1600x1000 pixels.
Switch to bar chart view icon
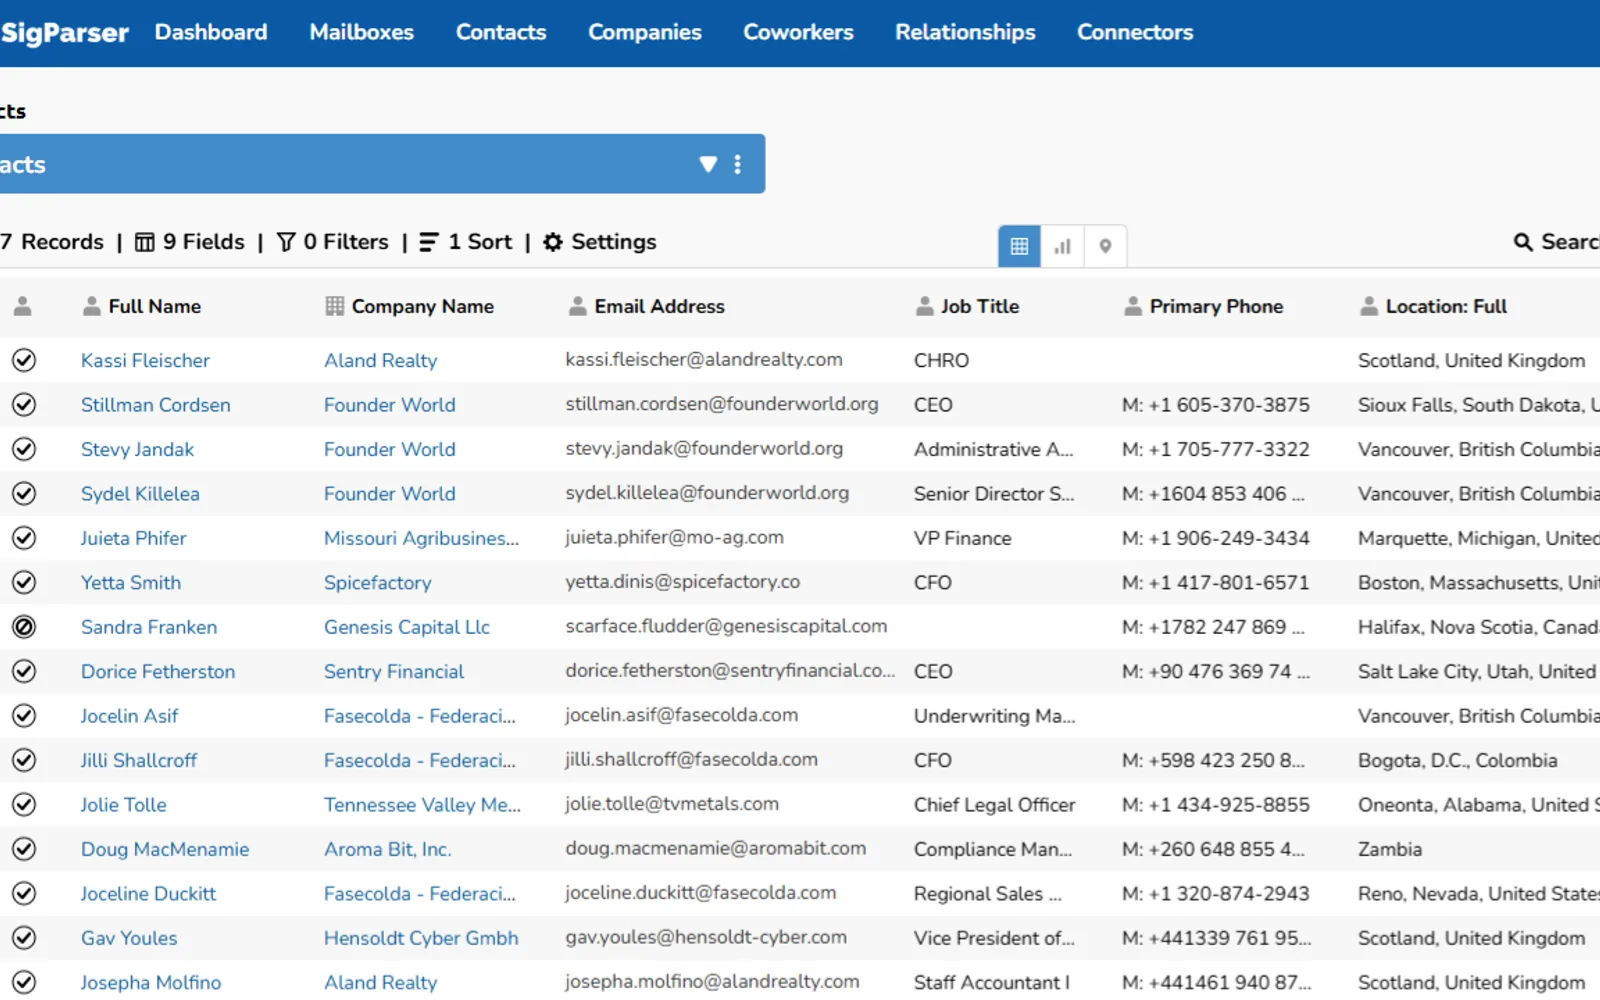click(1062, 246)
